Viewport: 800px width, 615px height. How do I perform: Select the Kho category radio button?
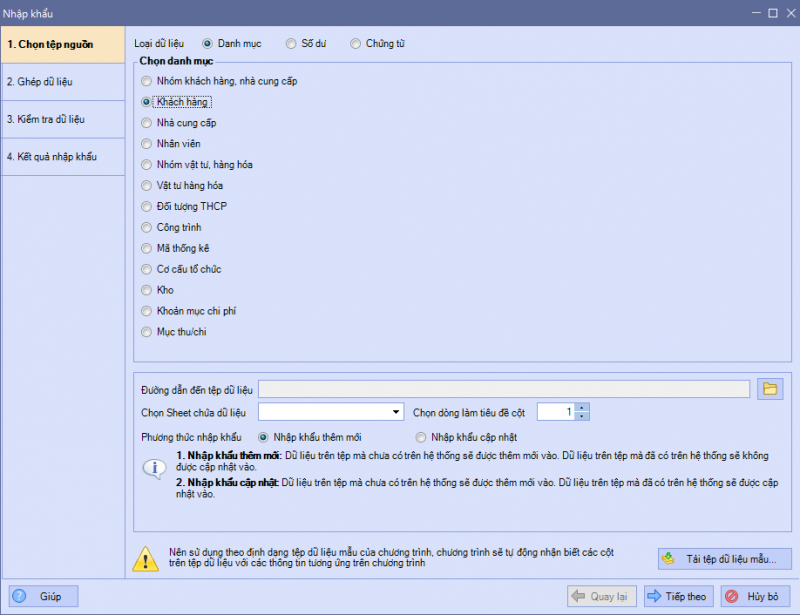coord(148,290)
